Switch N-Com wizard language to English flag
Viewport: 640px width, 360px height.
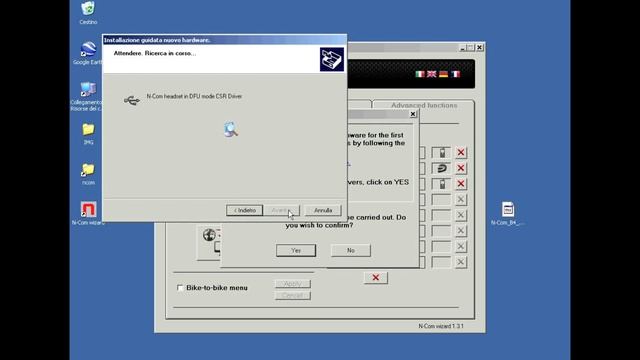click(x=431, y=74)
